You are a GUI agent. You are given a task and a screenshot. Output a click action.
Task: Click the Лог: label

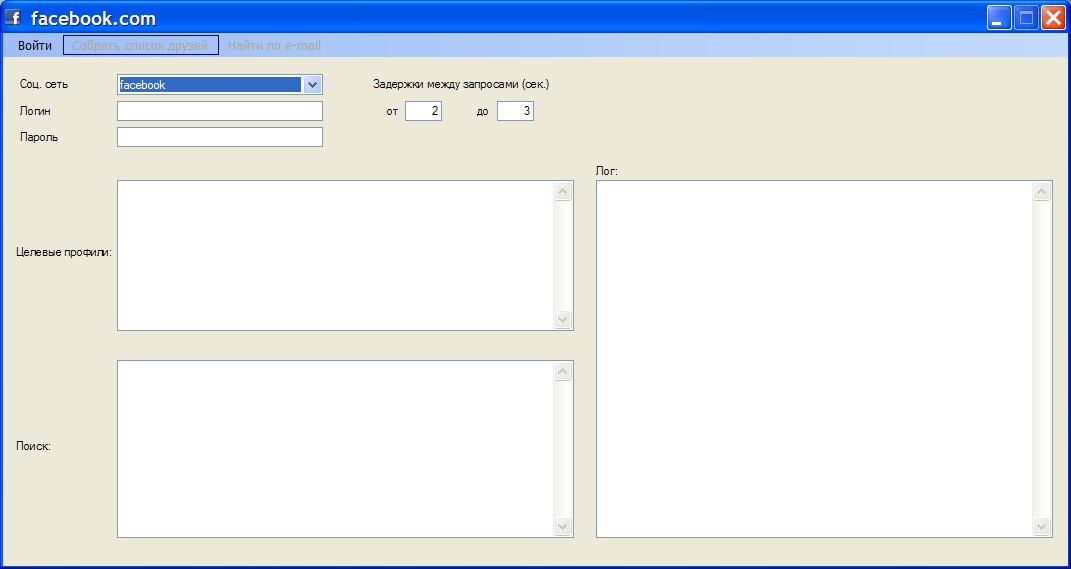[607, 171]
